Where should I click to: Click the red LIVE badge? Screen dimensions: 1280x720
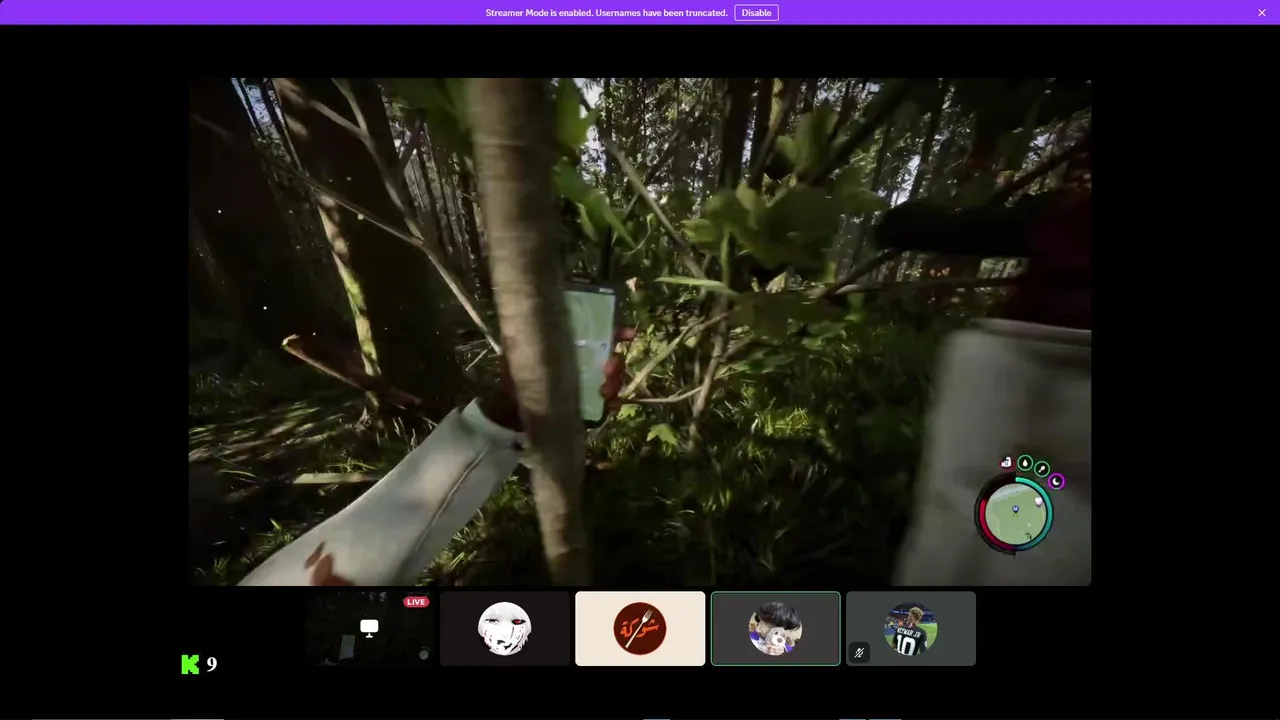click(x=416, y=602)
